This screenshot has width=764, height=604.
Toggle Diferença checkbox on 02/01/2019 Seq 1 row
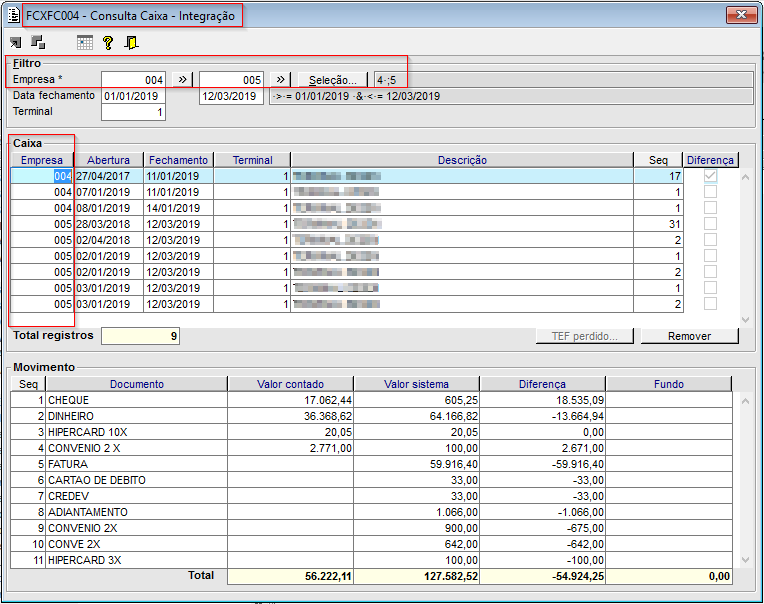point(710,256)
